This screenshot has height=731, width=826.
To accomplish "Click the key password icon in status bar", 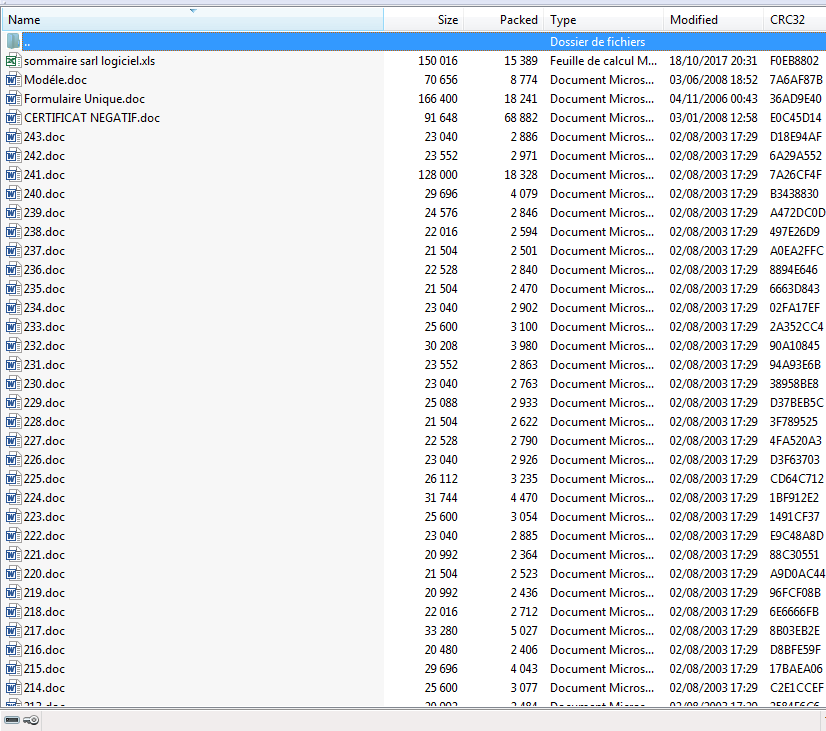I will pyautogui.click(x=31, y=720).
